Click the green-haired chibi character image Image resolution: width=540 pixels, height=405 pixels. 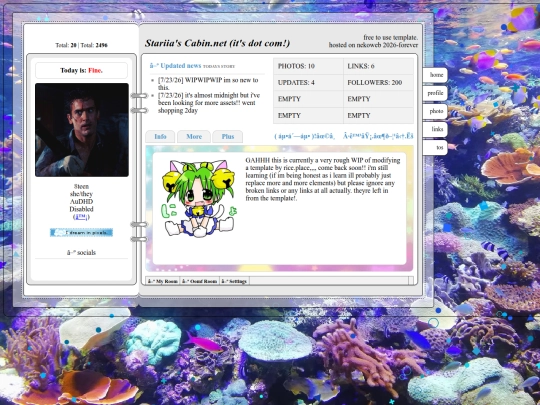(199, 199)
